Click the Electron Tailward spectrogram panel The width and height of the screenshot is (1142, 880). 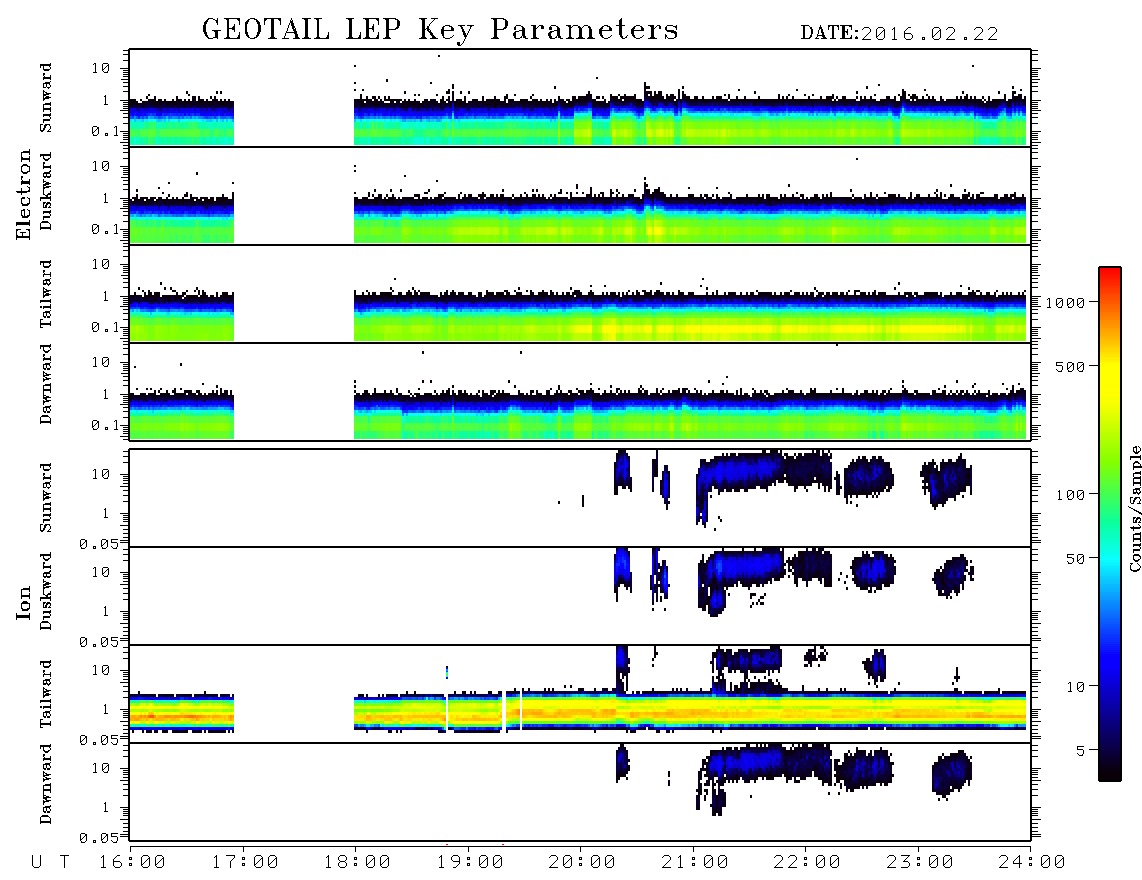(580, 294)
